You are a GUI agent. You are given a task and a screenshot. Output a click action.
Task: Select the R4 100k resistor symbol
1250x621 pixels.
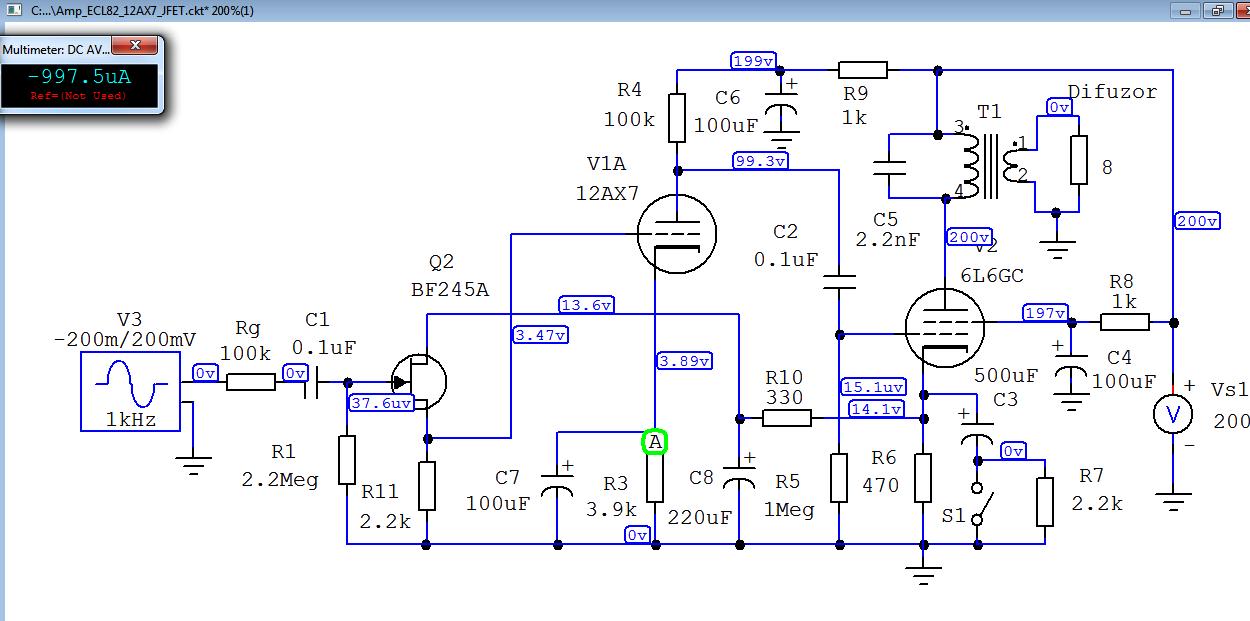[x=677, y=118]
